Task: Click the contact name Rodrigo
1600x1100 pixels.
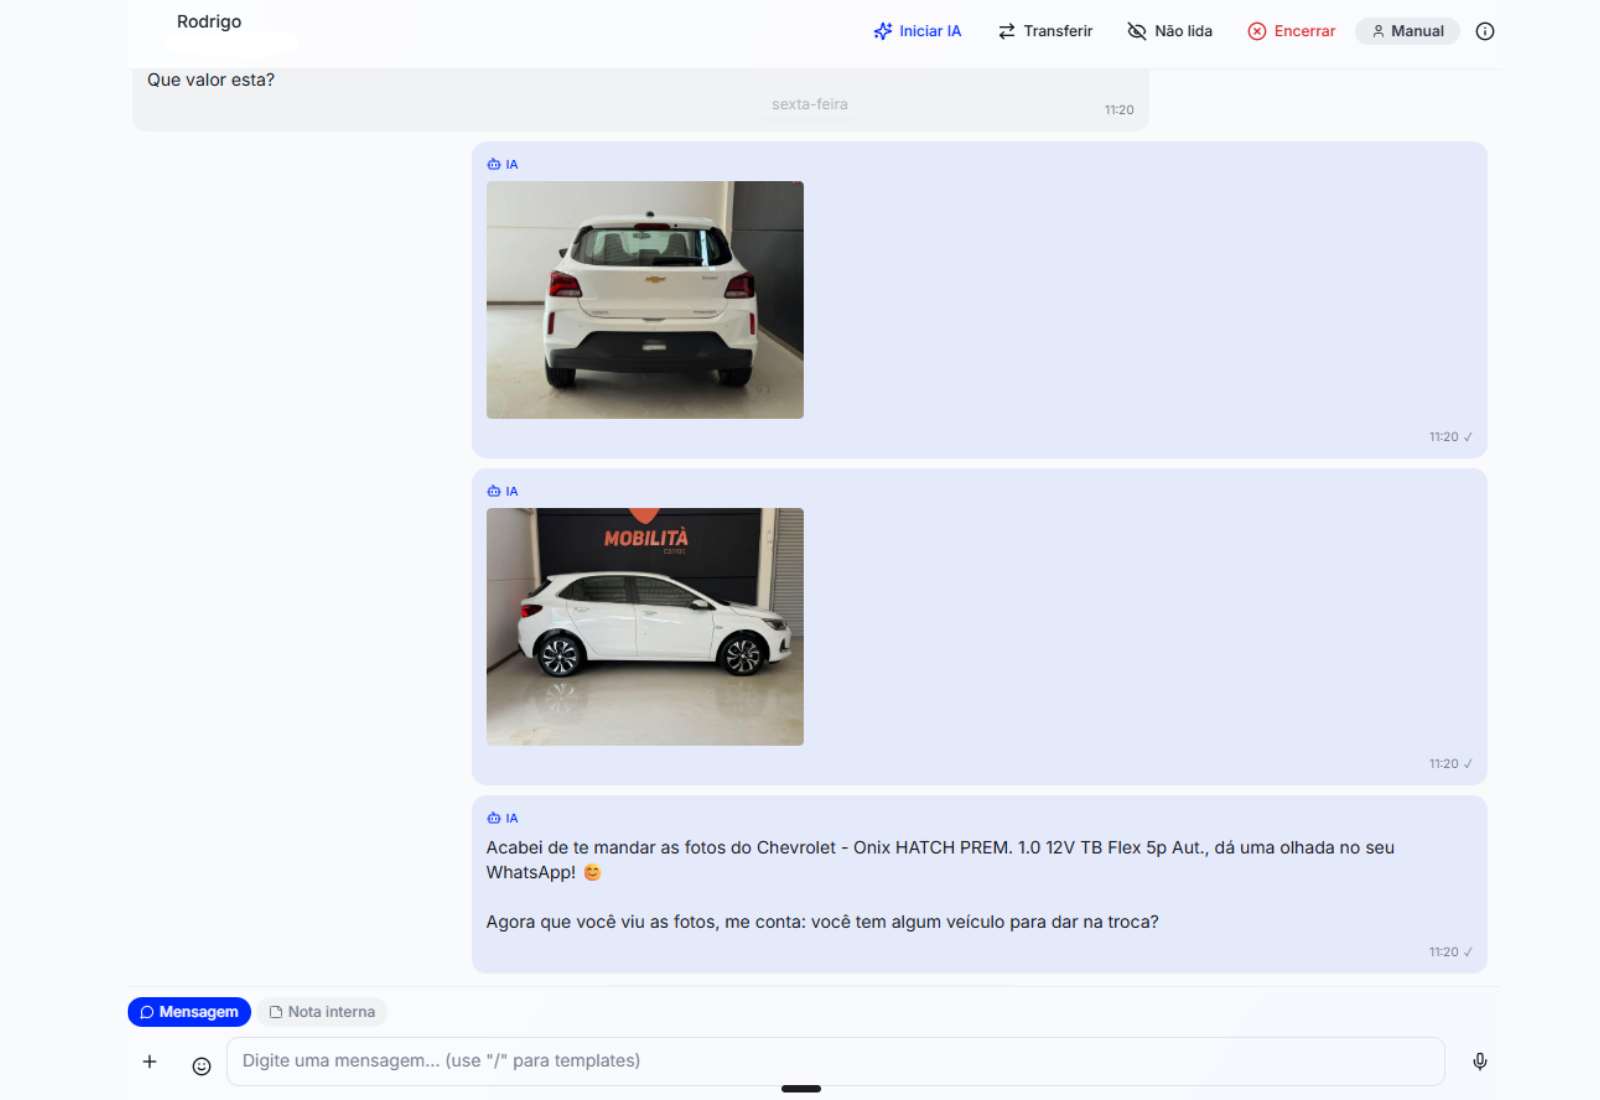Action: (x=209, y=22)
